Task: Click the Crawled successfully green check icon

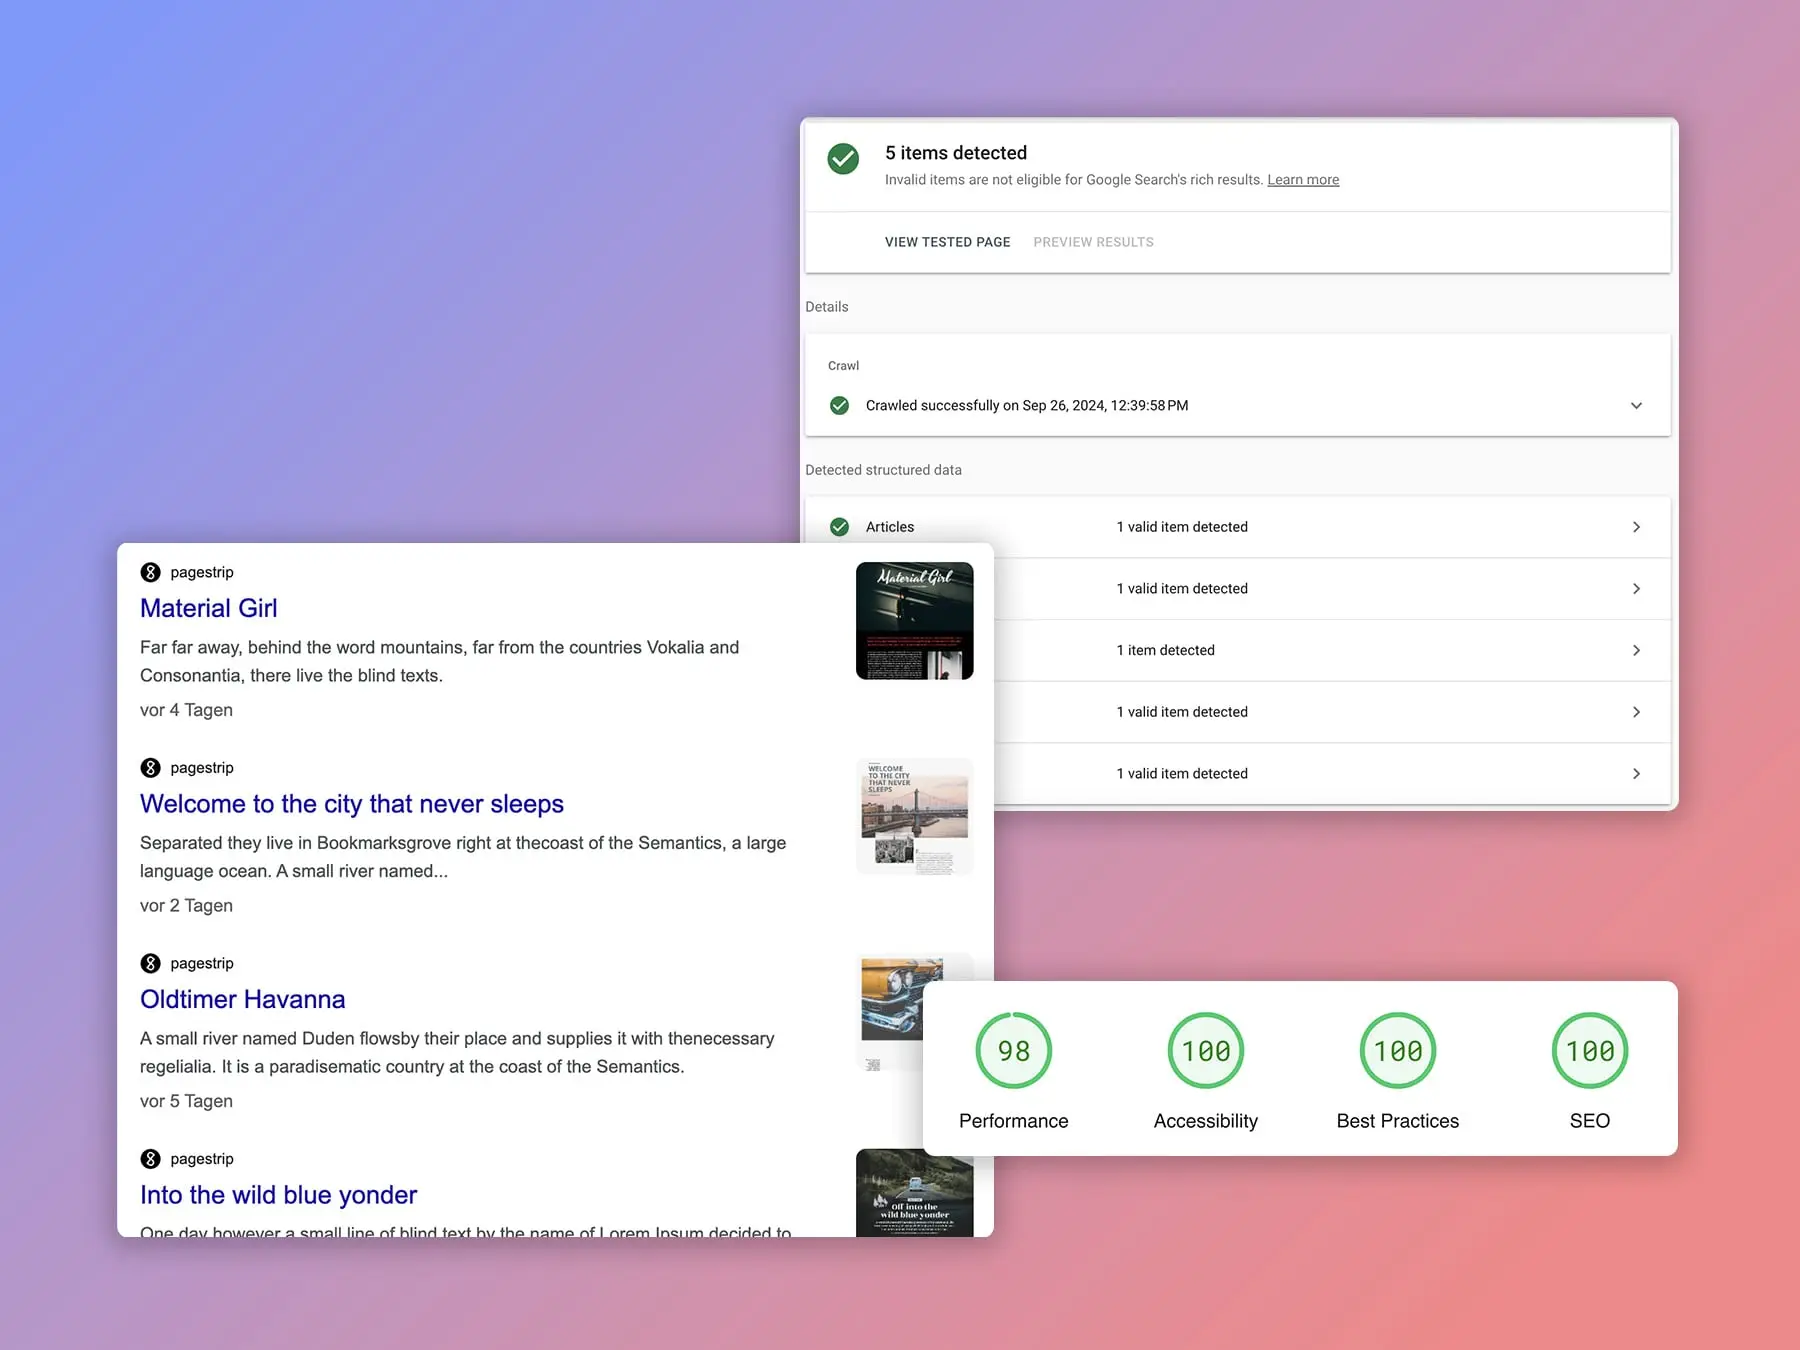Action: (840, 406)
